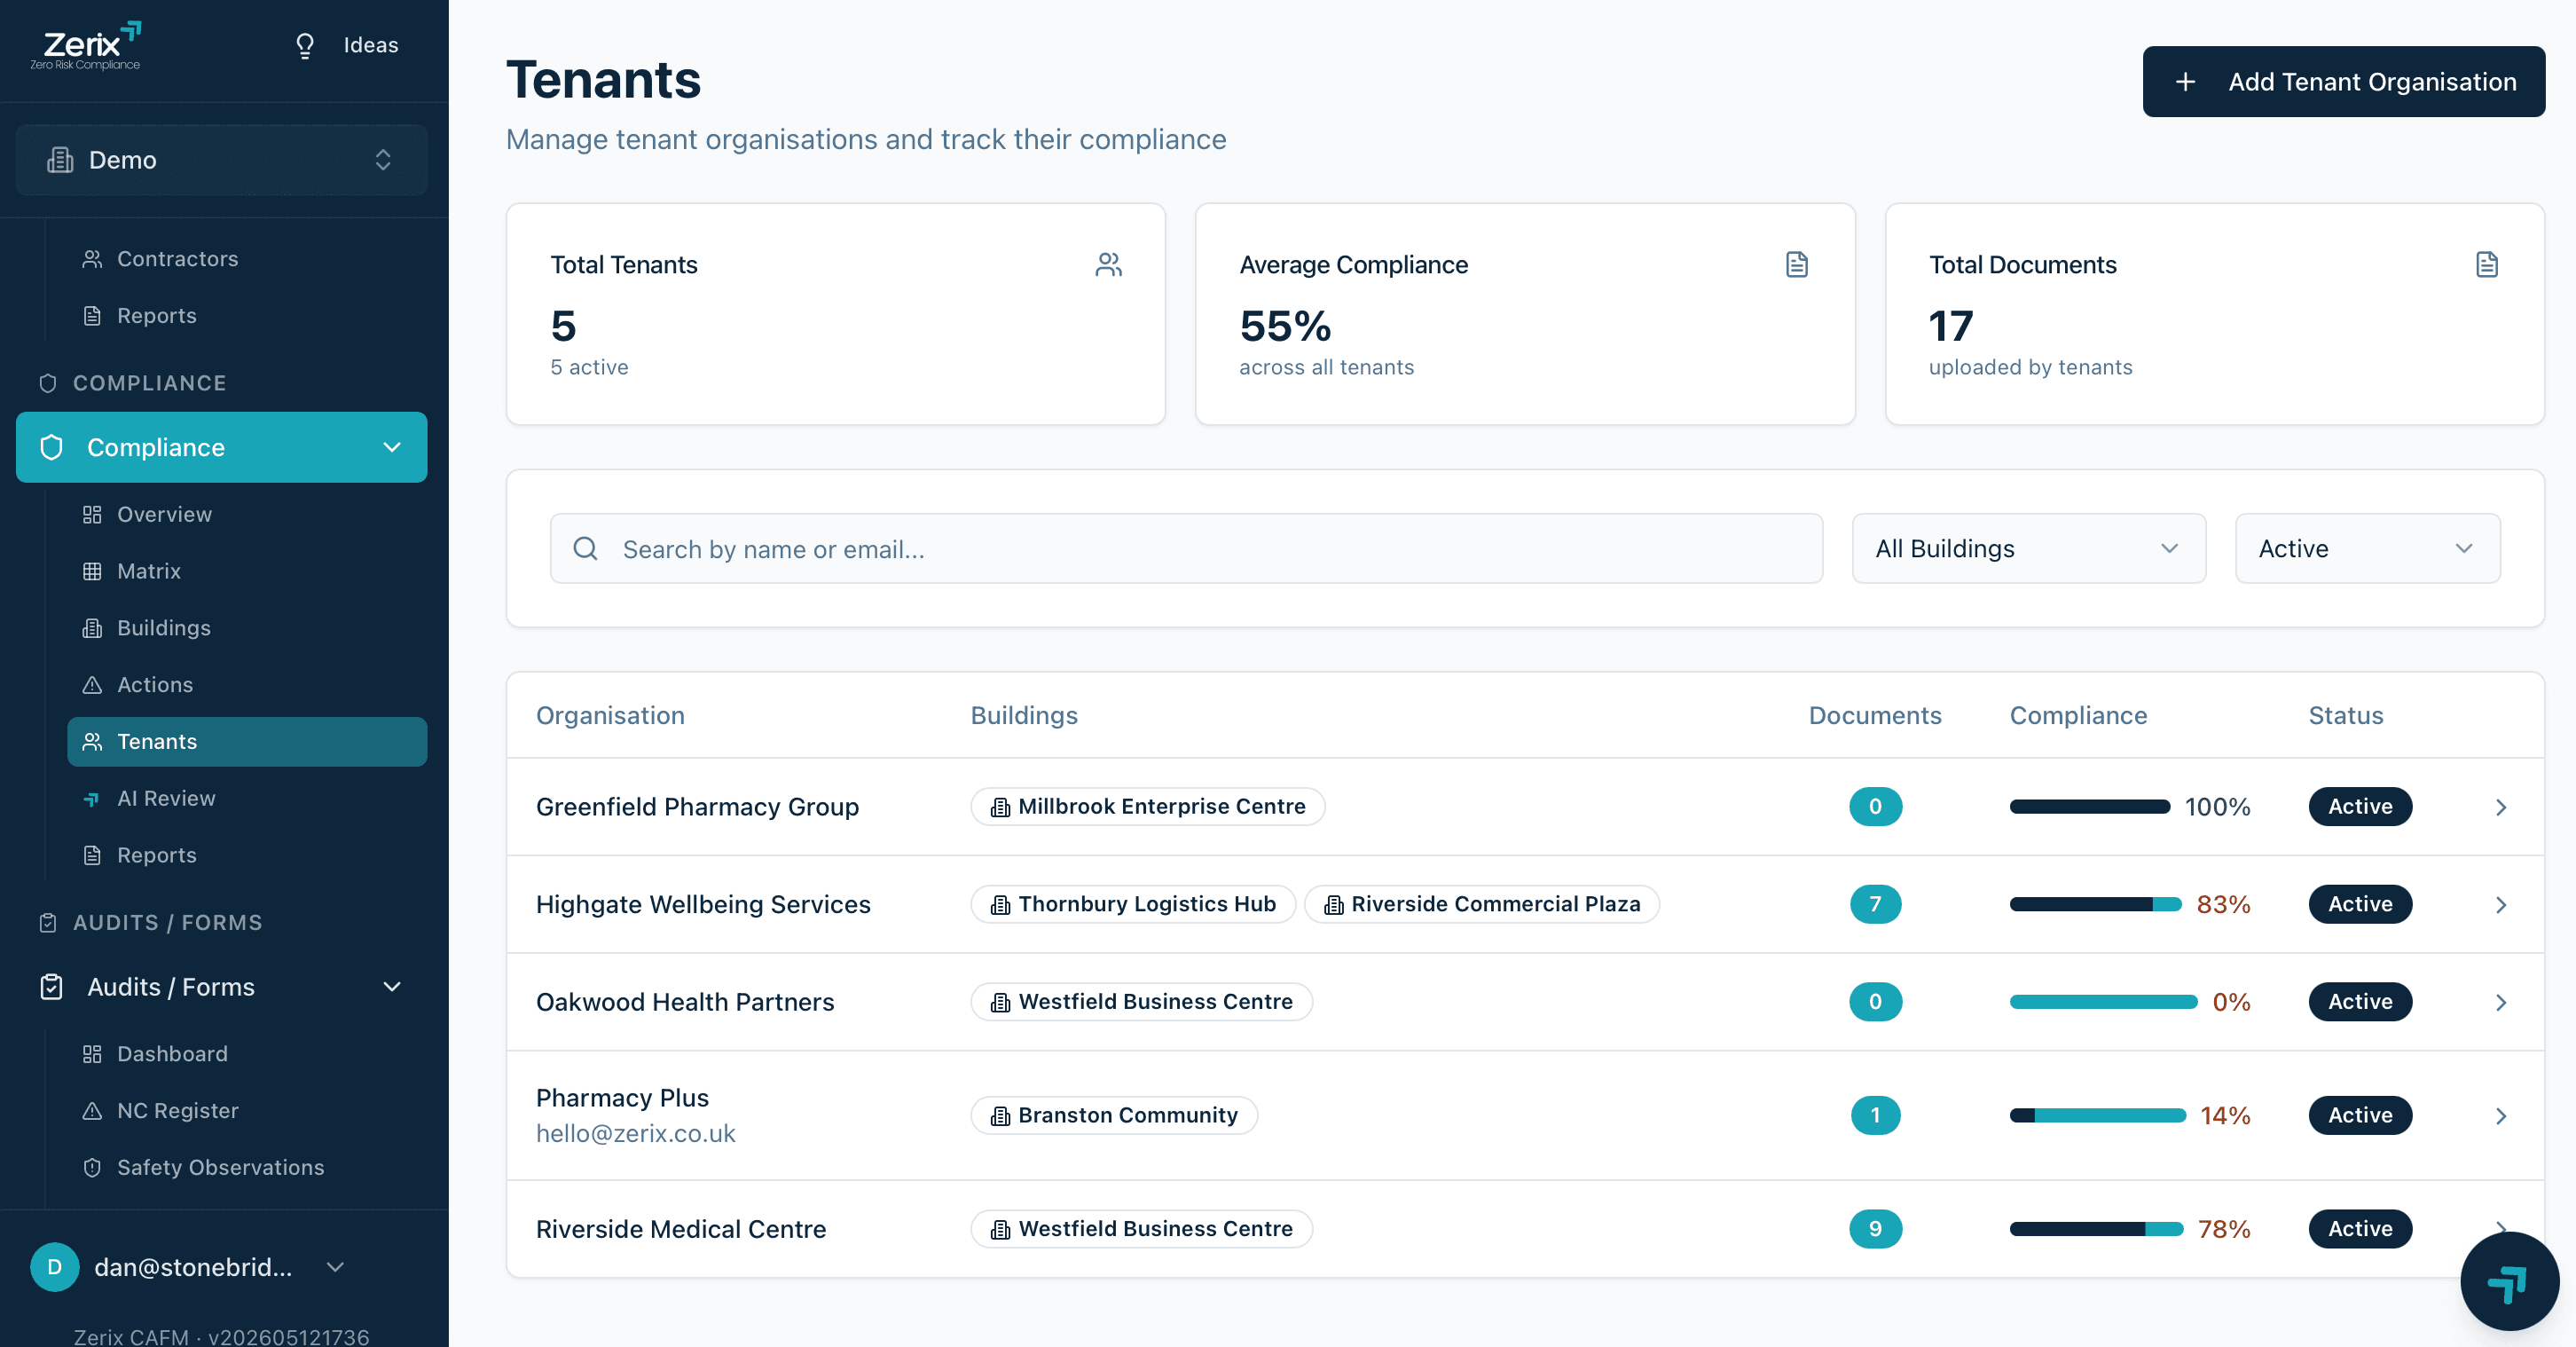Open the Zerix assistant floating button
This screenshot has height=1347, width=2576.
[x=2509, y=1282]
